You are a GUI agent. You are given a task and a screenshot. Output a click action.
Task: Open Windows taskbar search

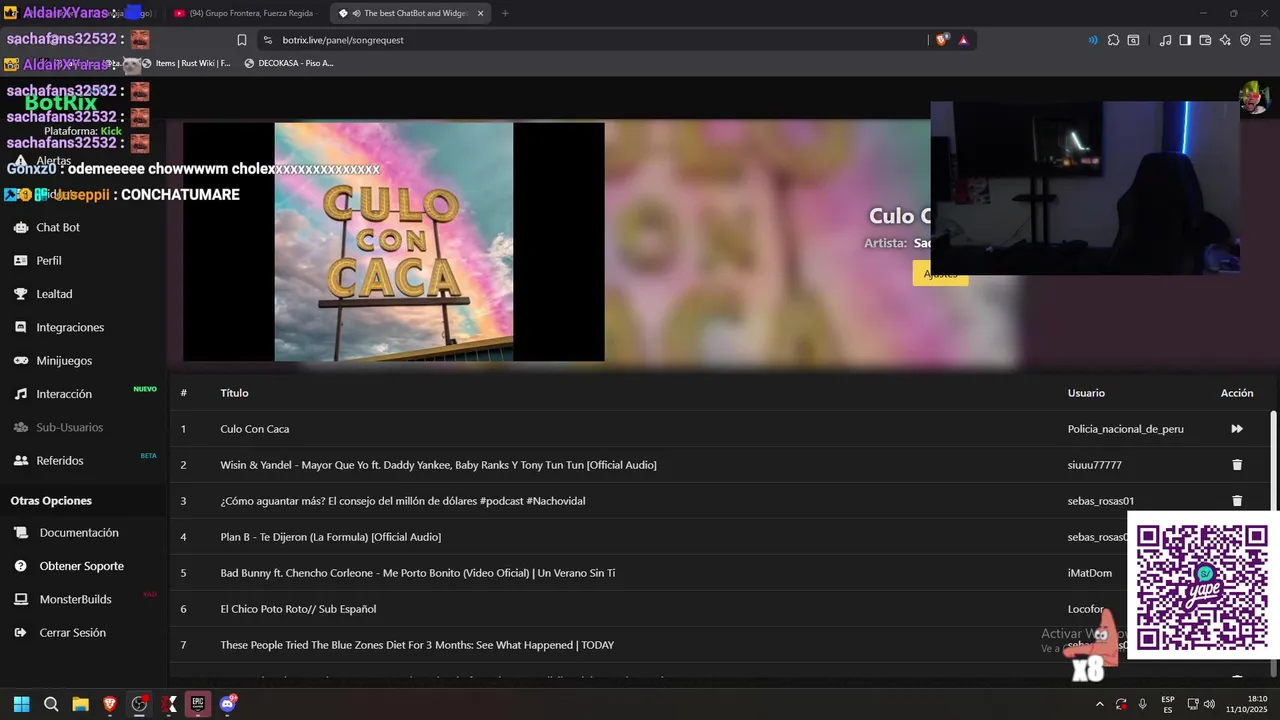coord(51,704)
